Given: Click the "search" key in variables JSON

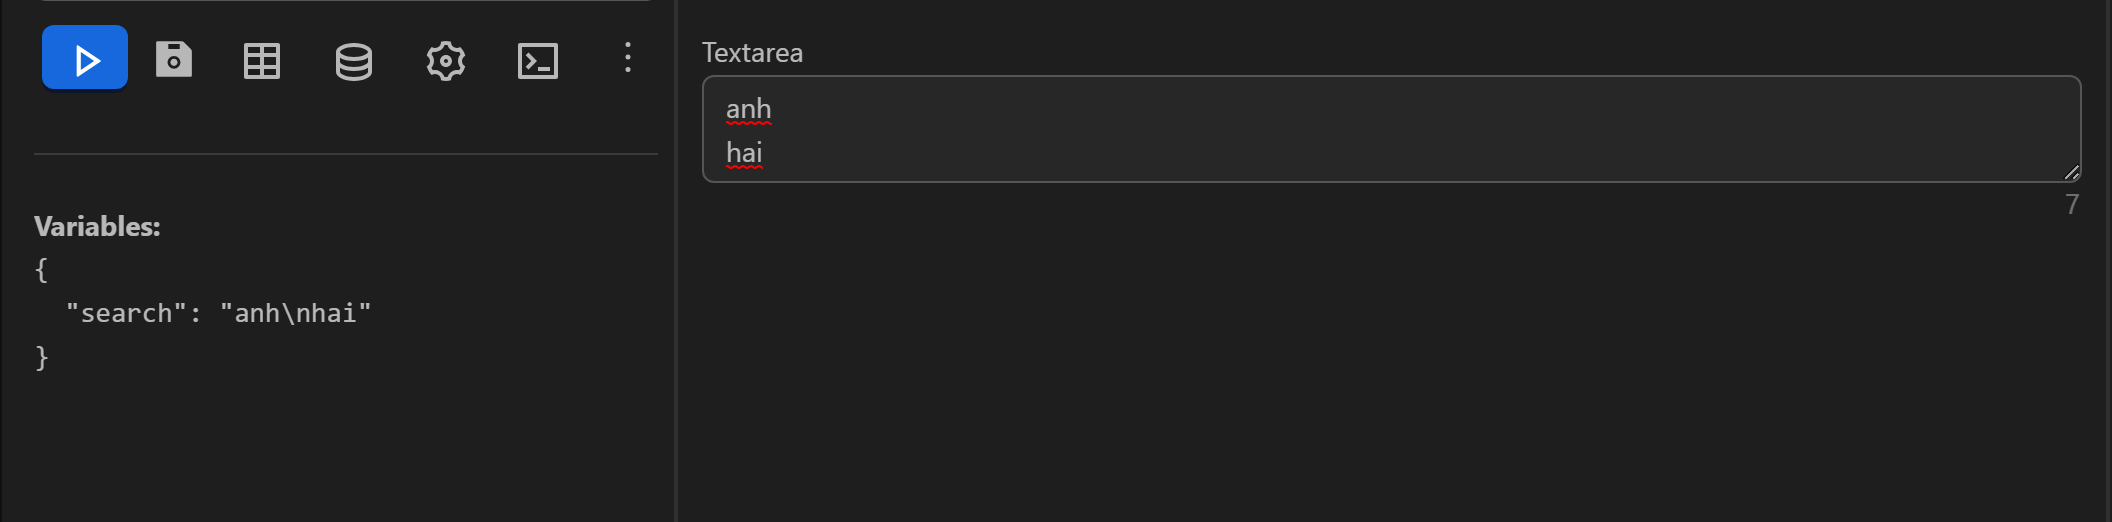Looking at the screenshot, I should 126,314.
